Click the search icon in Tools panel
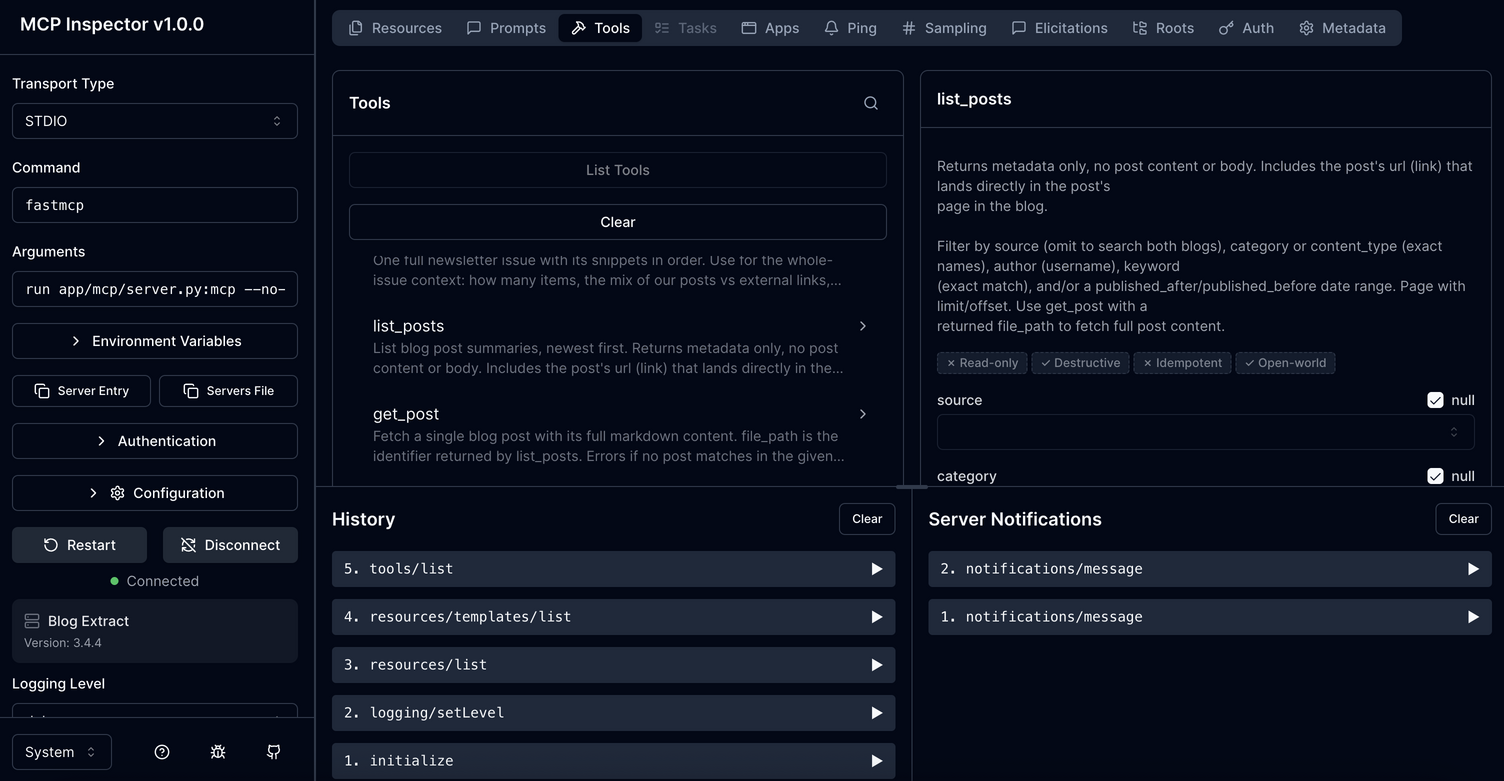Image resolution: width=1504 pixels, height=781 pixels. coord(871,103)
